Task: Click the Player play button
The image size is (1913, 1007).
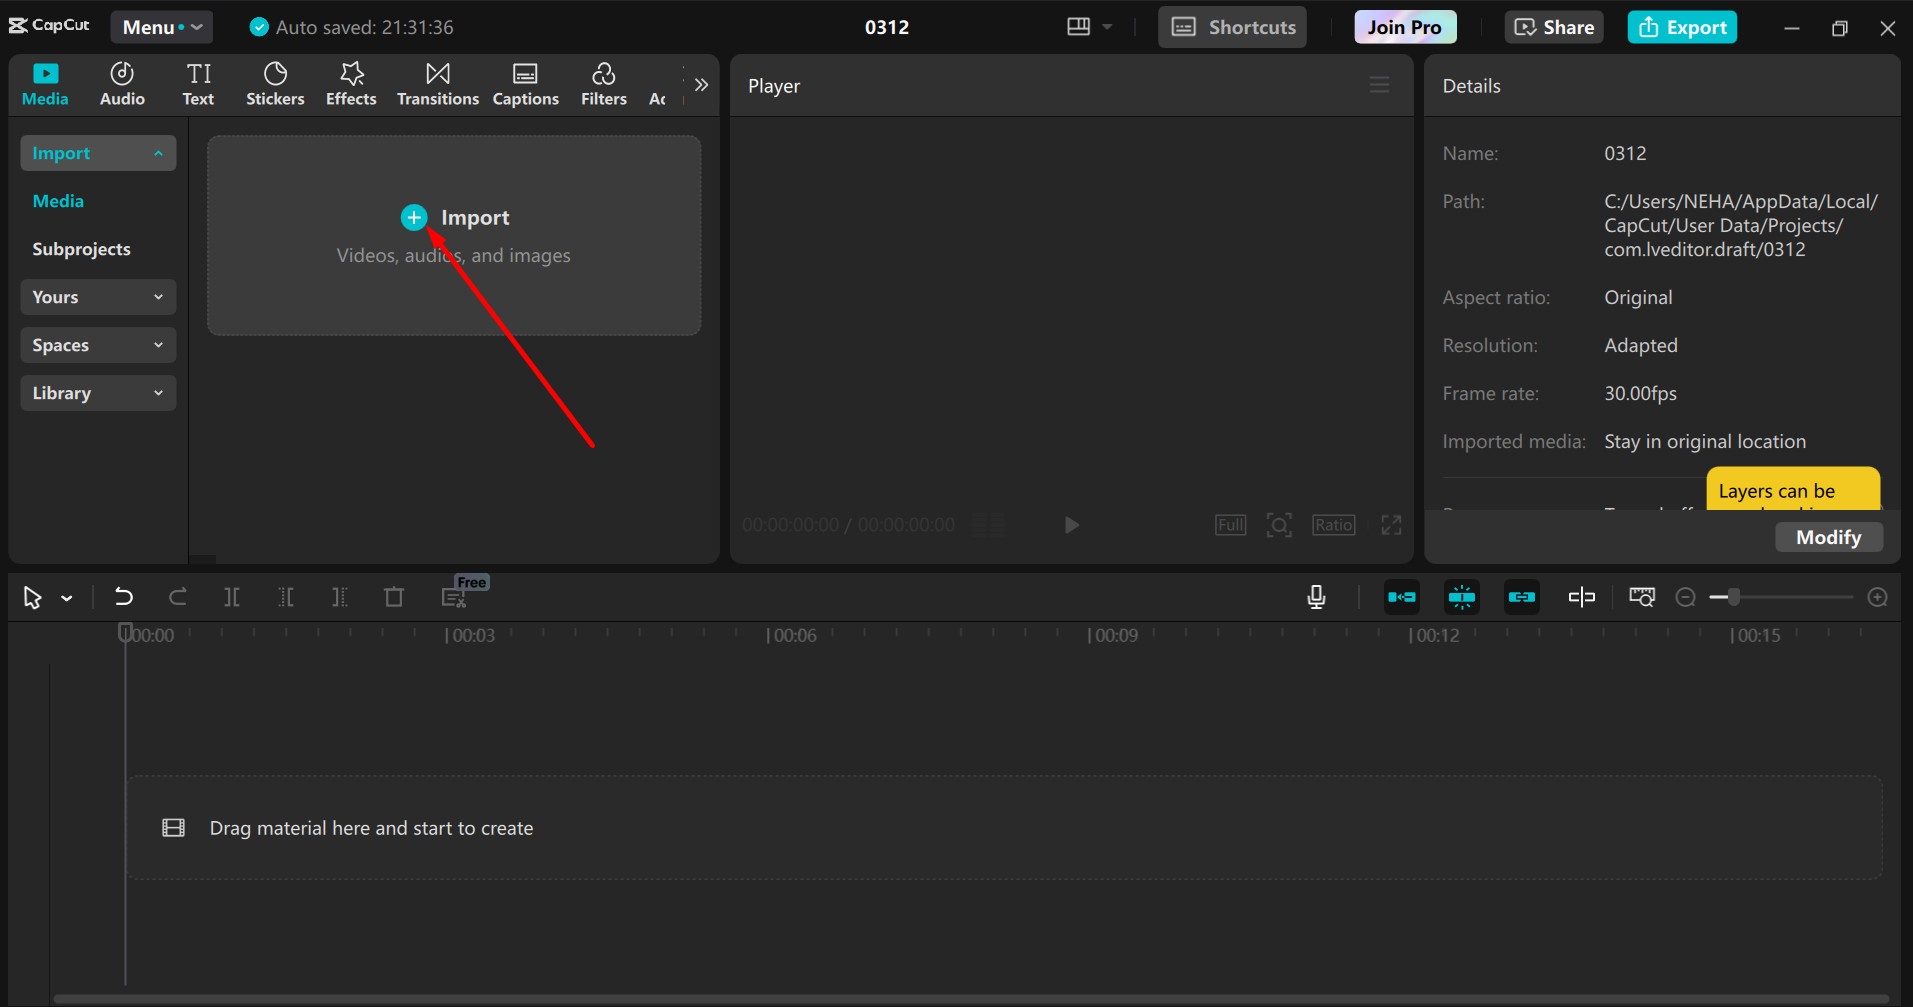Action: (1071, 525)
